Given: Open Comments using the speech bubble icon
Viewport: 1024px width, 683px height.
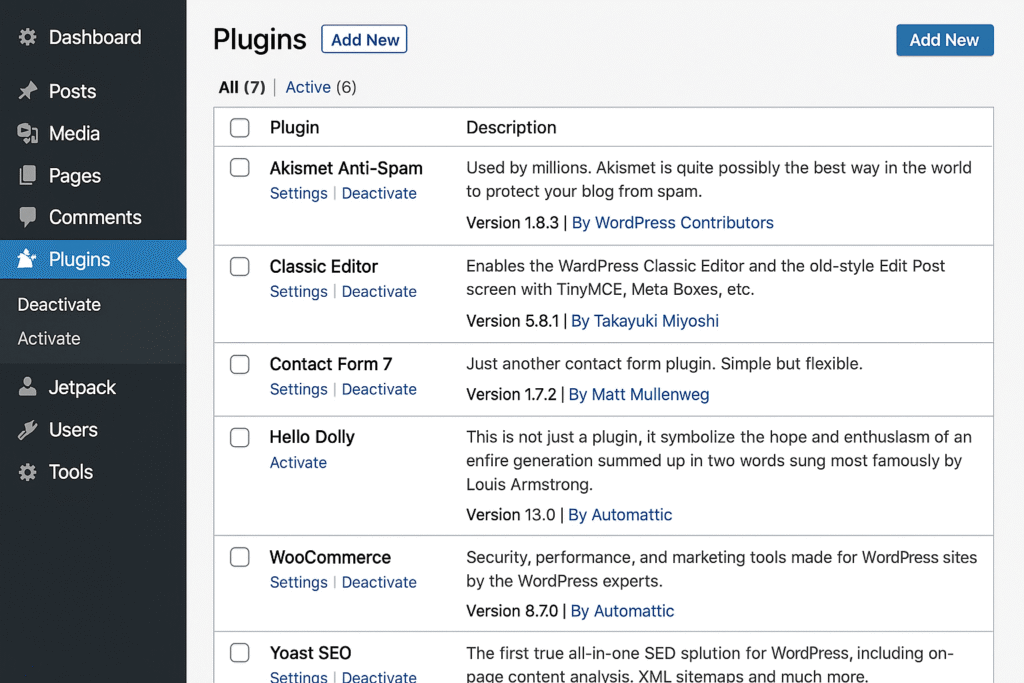Looking at the screenshot, I should point(27,217).
